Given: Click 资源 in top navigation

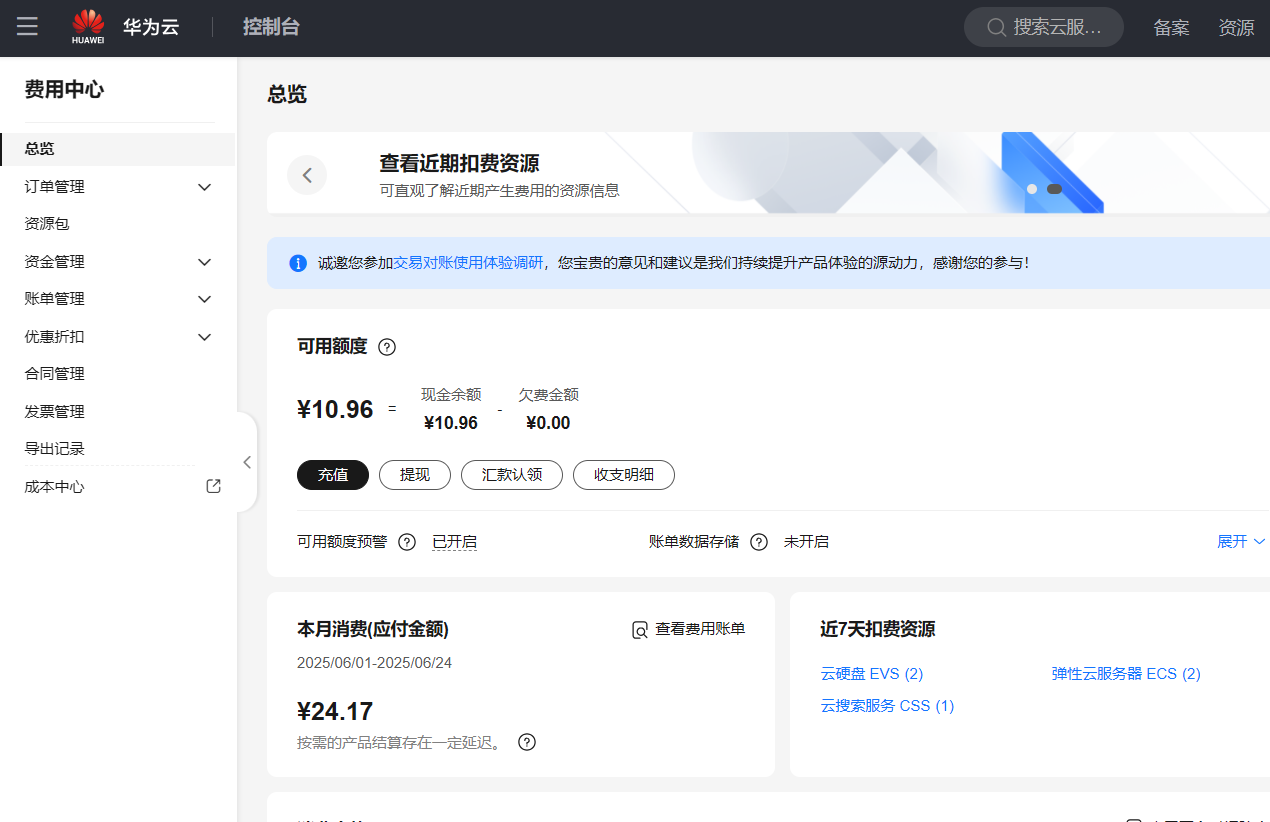Looking at the screenshot, I should click(1236, 28).
